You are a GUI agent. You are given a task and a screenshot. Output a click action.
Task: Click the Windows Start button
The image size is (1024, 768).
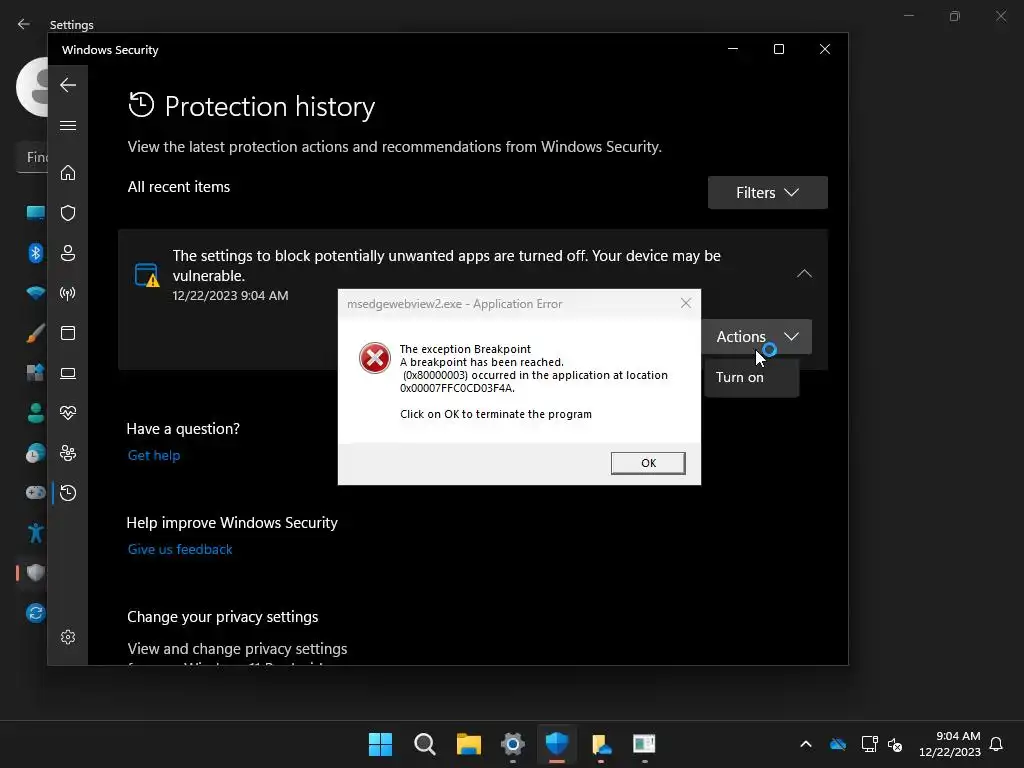coord(380,744)
